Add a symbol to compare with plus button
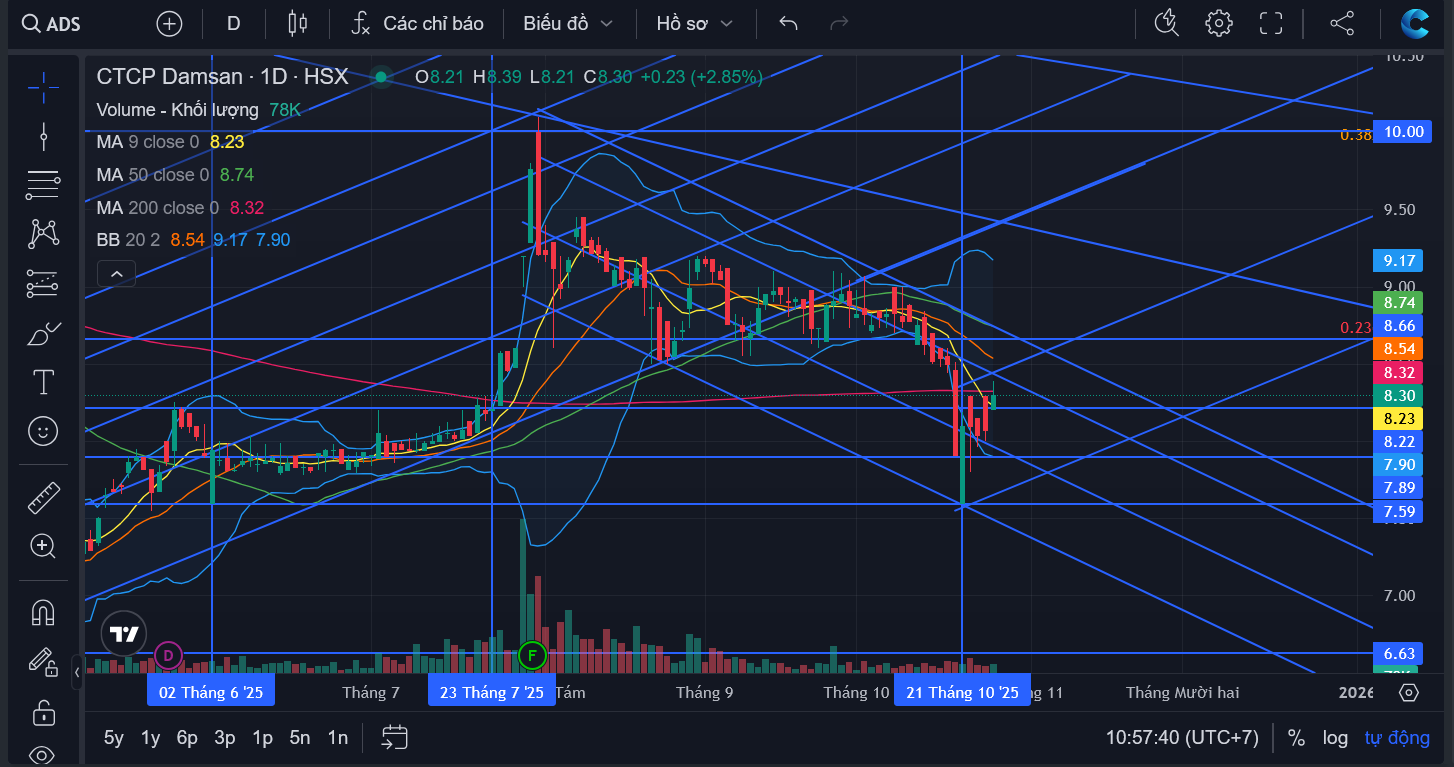This screenshot has height=767, width=1454. pyautogui.click(x=169, y=23)
